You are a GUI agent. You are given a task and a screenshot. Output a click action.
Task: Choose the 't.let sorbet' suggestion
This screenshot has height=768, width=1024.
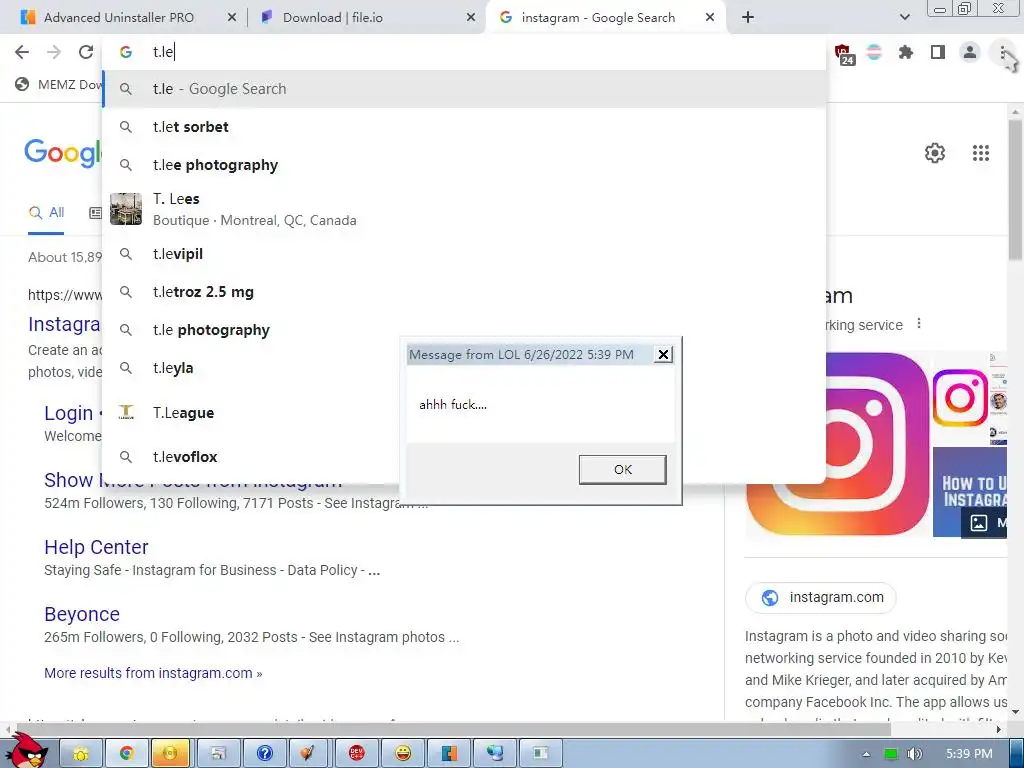click(x=464, y=127)
